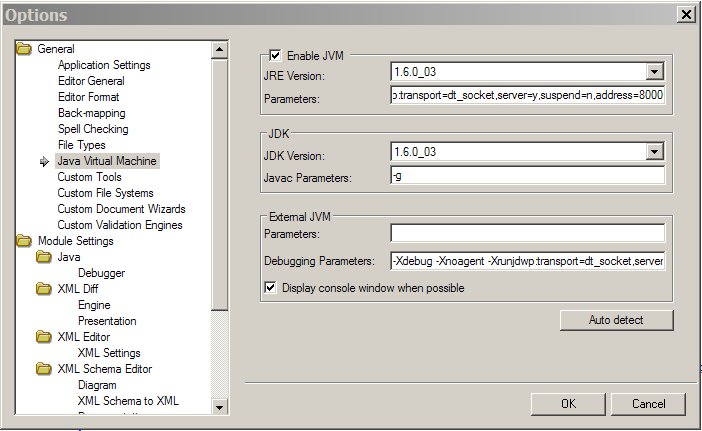Click the OK button
Image resolution: width=702 pixels, height=431 pixels.
(568, 404)
